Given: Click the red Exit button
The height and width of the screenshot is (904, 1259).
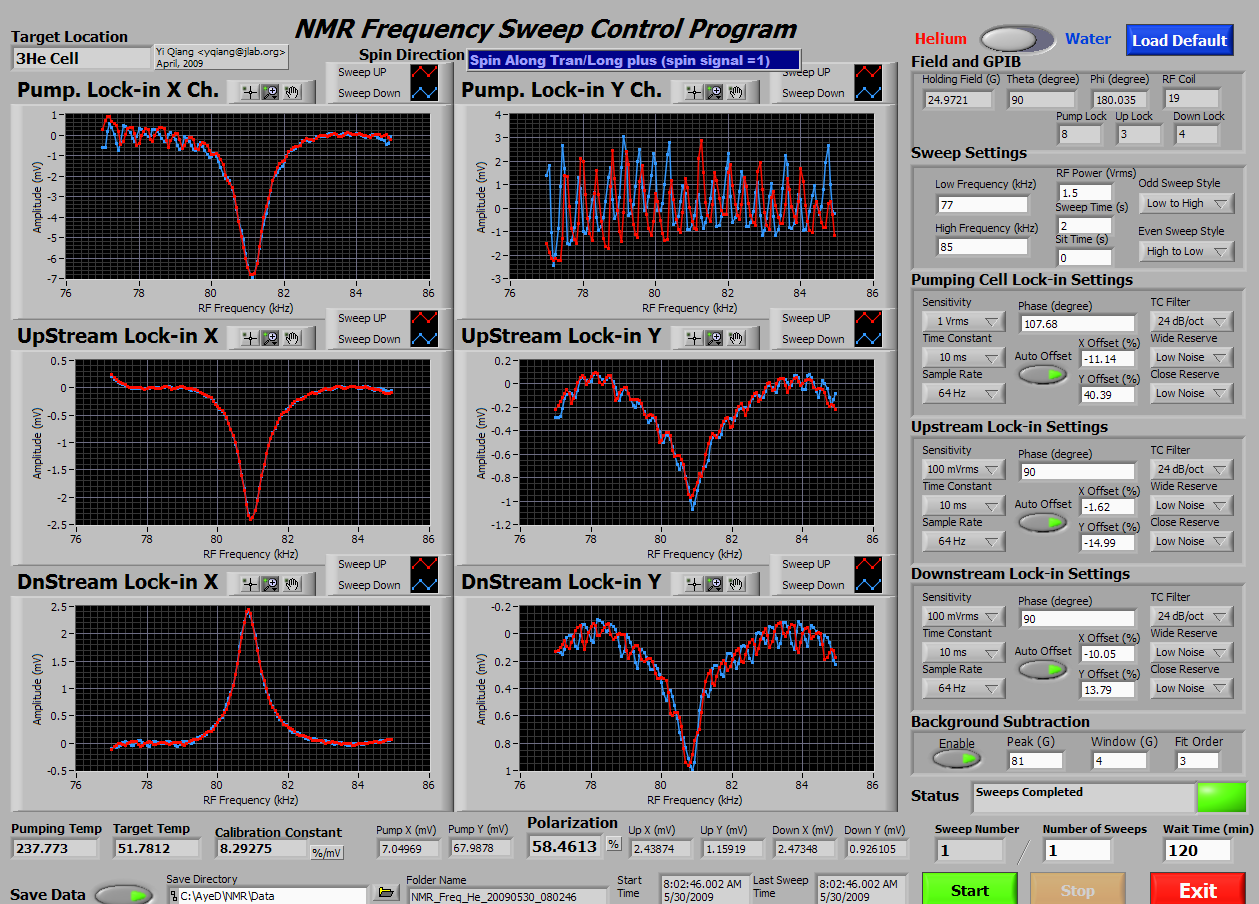Looking at the screenshot, I should click(x=1197, y=889).
